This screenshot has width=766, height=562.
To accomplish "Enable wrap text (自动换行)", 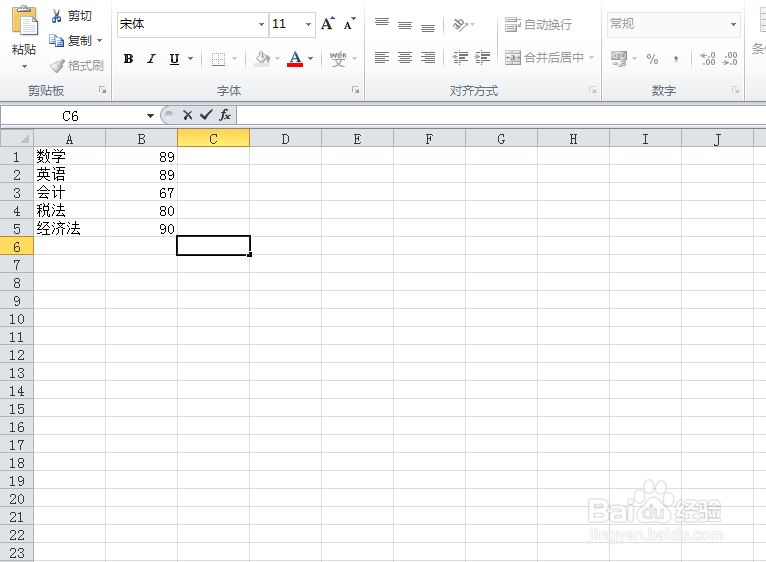I will point(538,24).
